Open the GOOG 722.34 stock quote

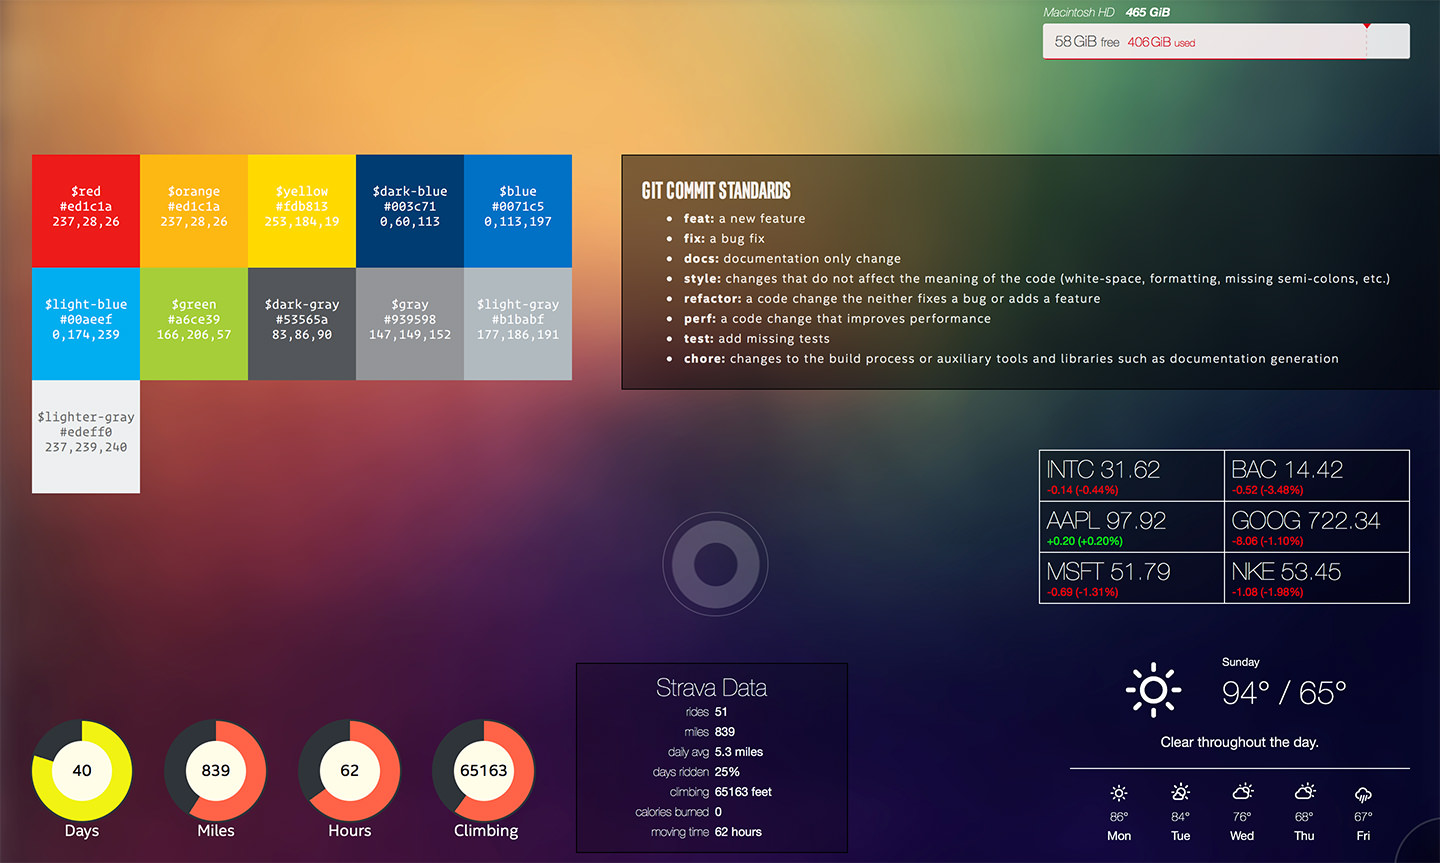pyautogui.click(x=1317, y=526)
